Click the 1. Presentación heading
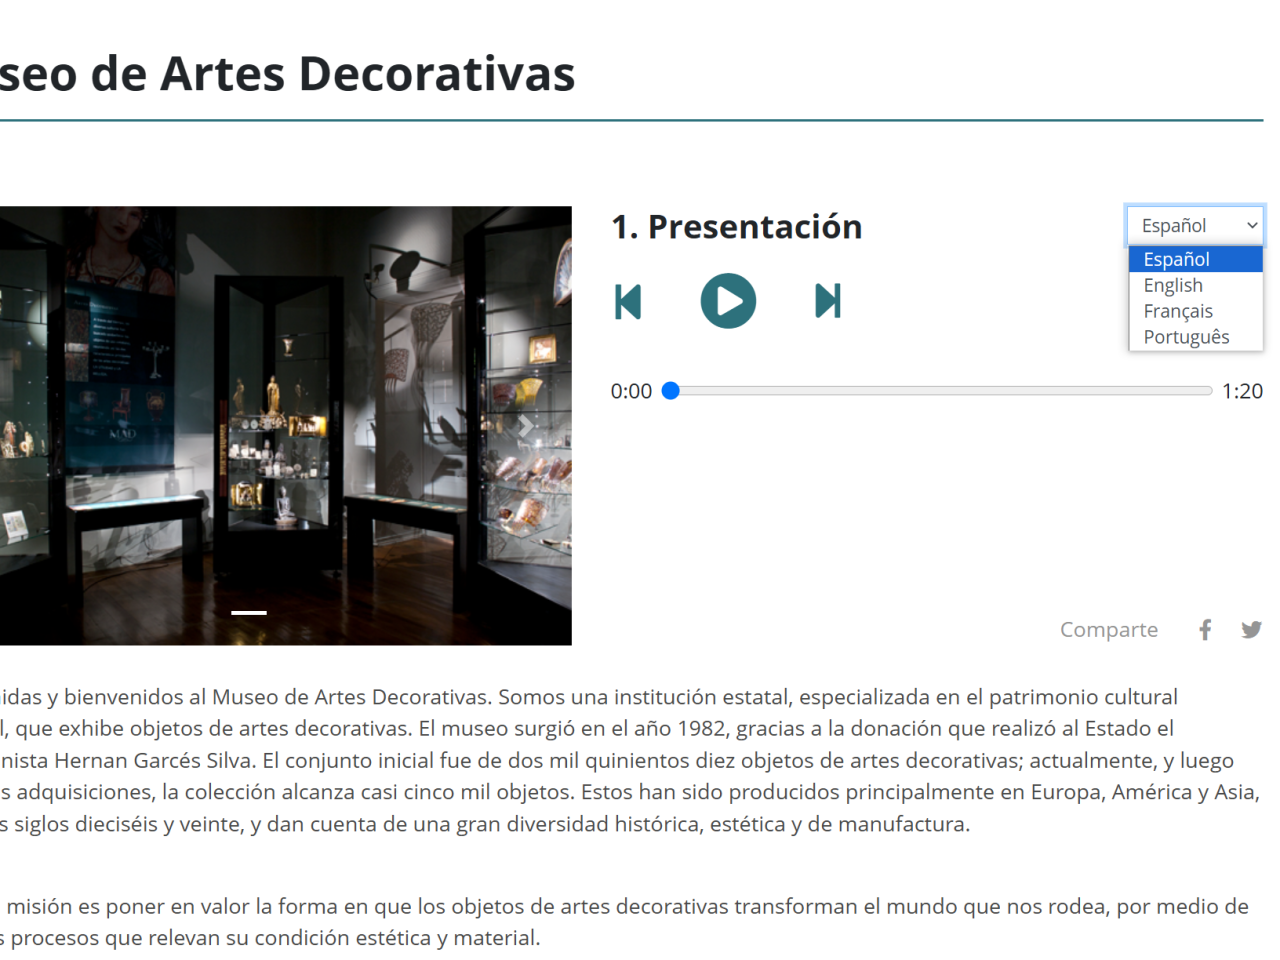The width and height of the screenshot is (1280, 960). (x=737, y=227)
